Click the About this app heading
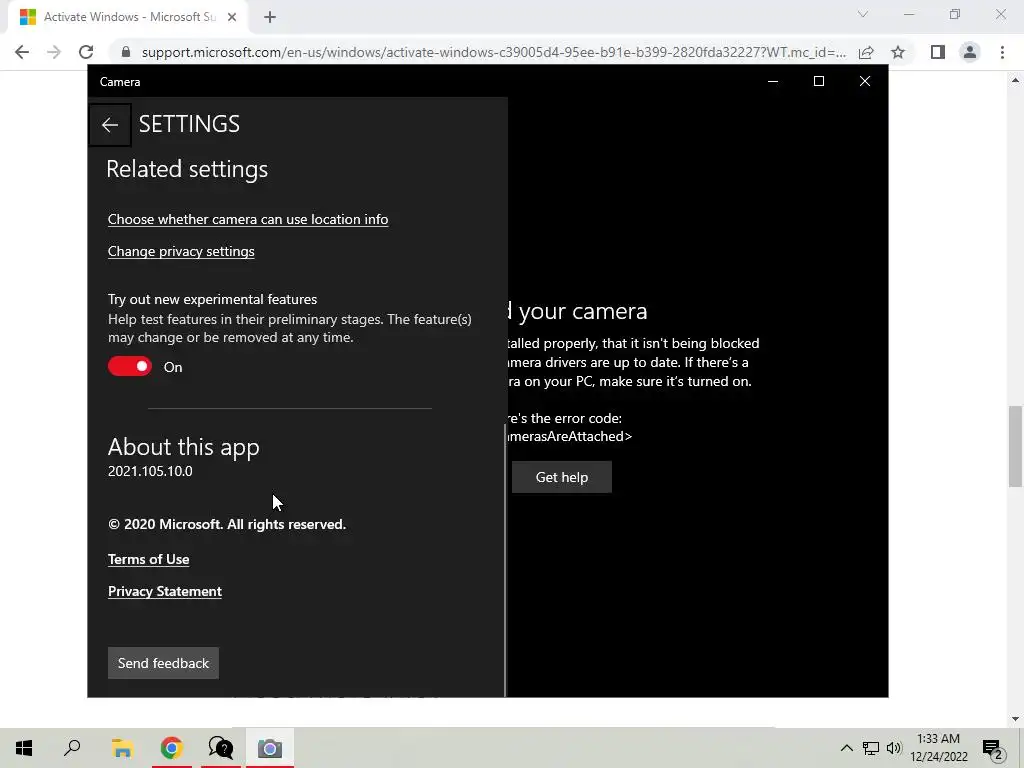 tap(184, 447)
